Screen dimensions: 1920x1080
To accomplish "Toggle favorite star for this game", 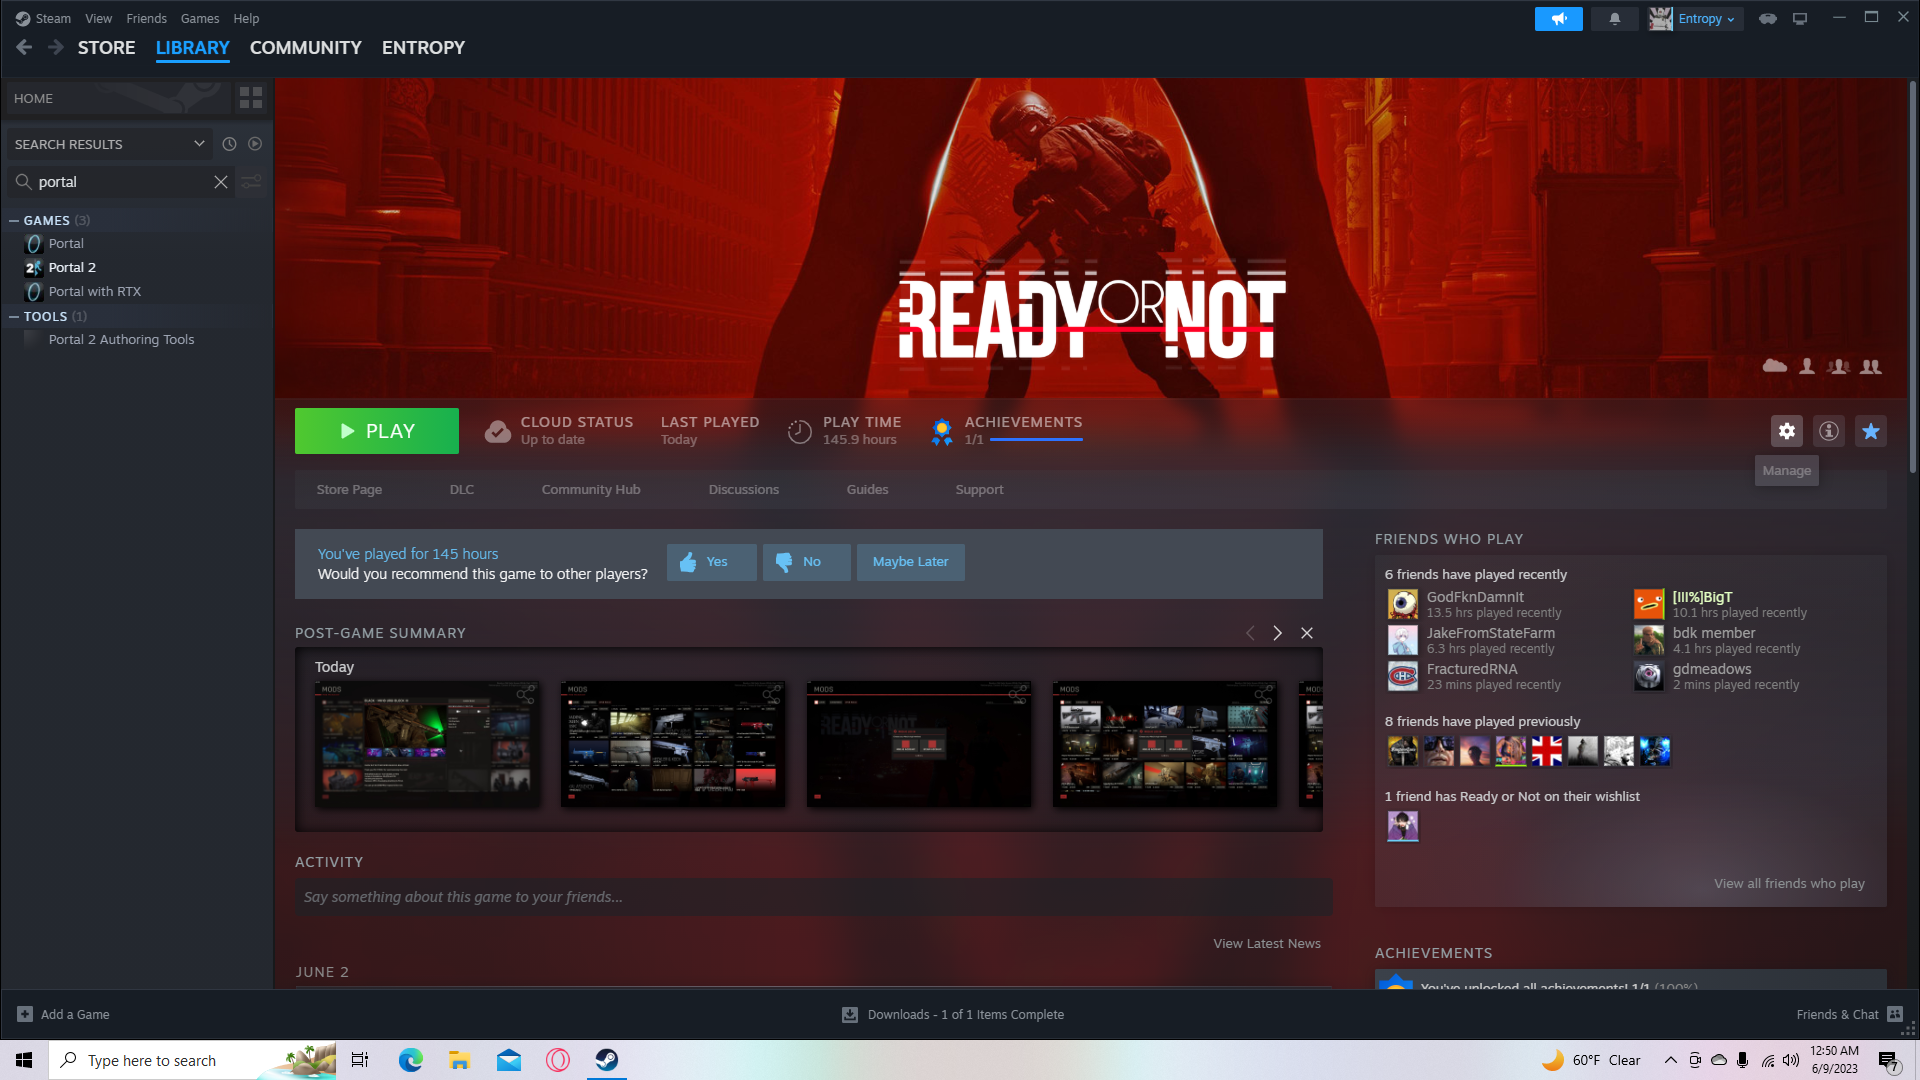I will [x=1870, y=431].
